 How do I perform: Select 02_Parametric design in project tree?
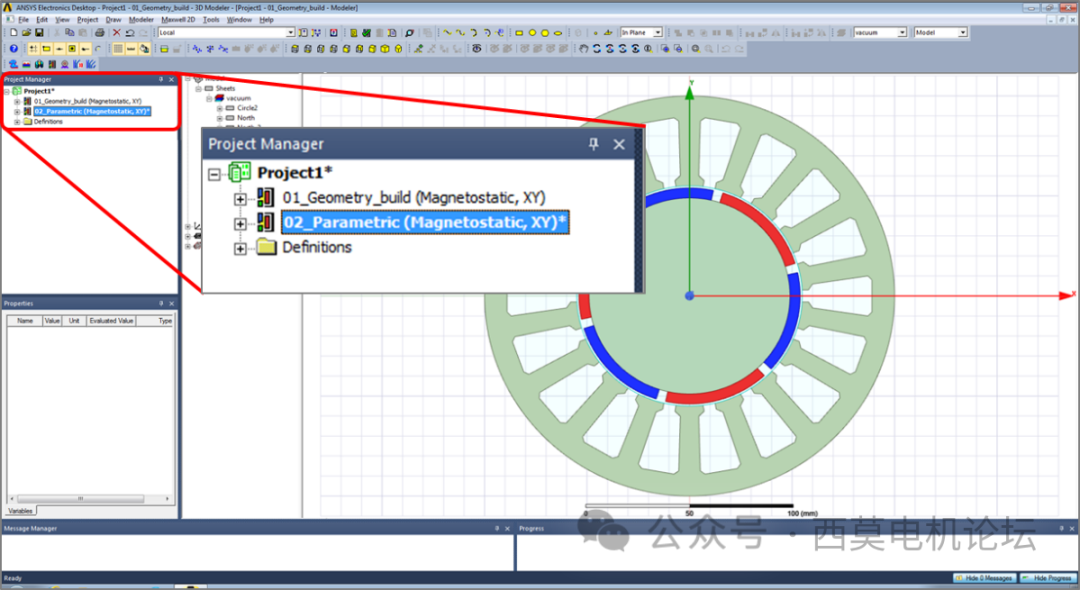click(x=91, y=111)
